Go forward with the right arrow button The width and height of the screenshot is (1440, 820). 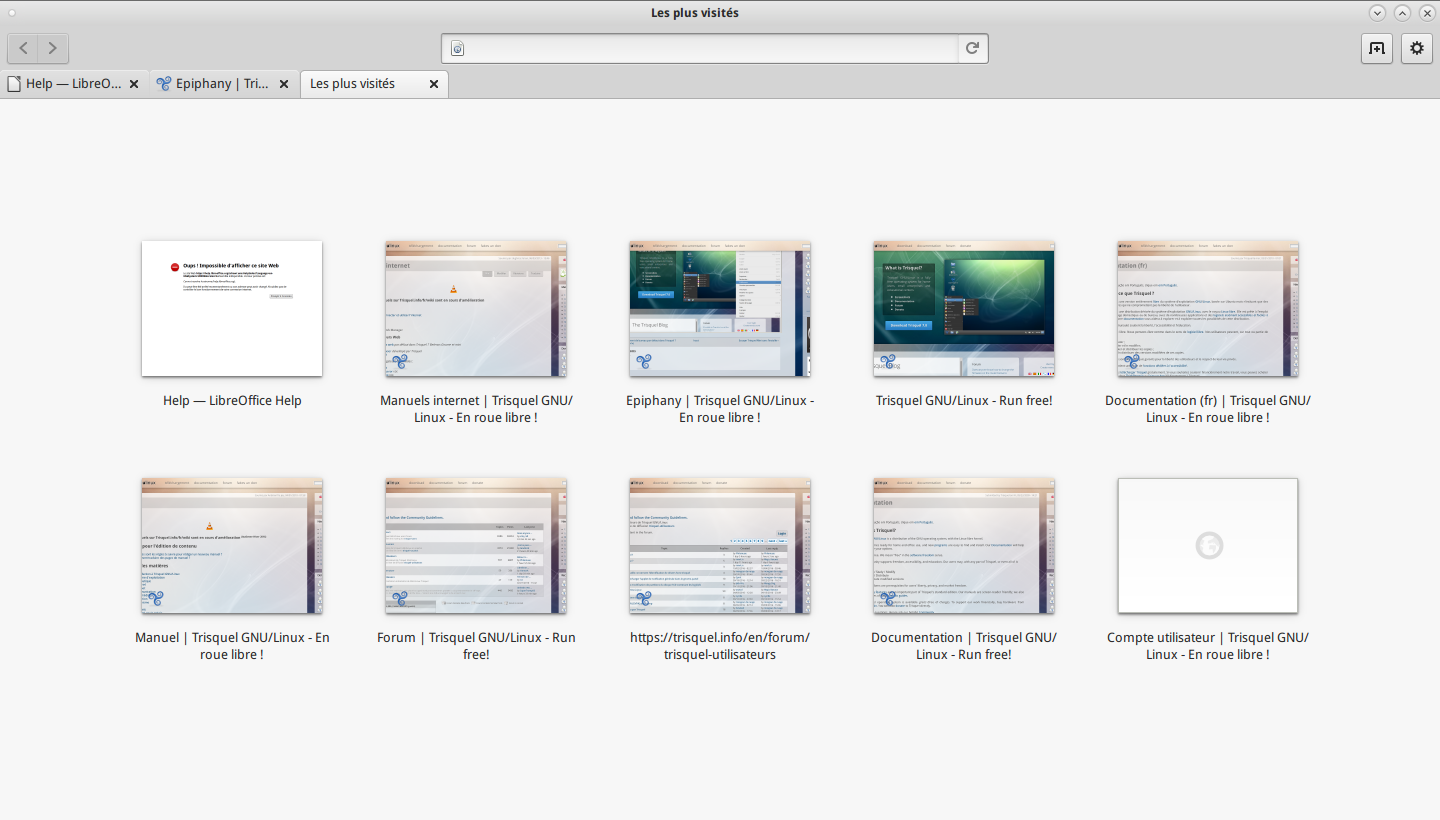pos(53,48)
